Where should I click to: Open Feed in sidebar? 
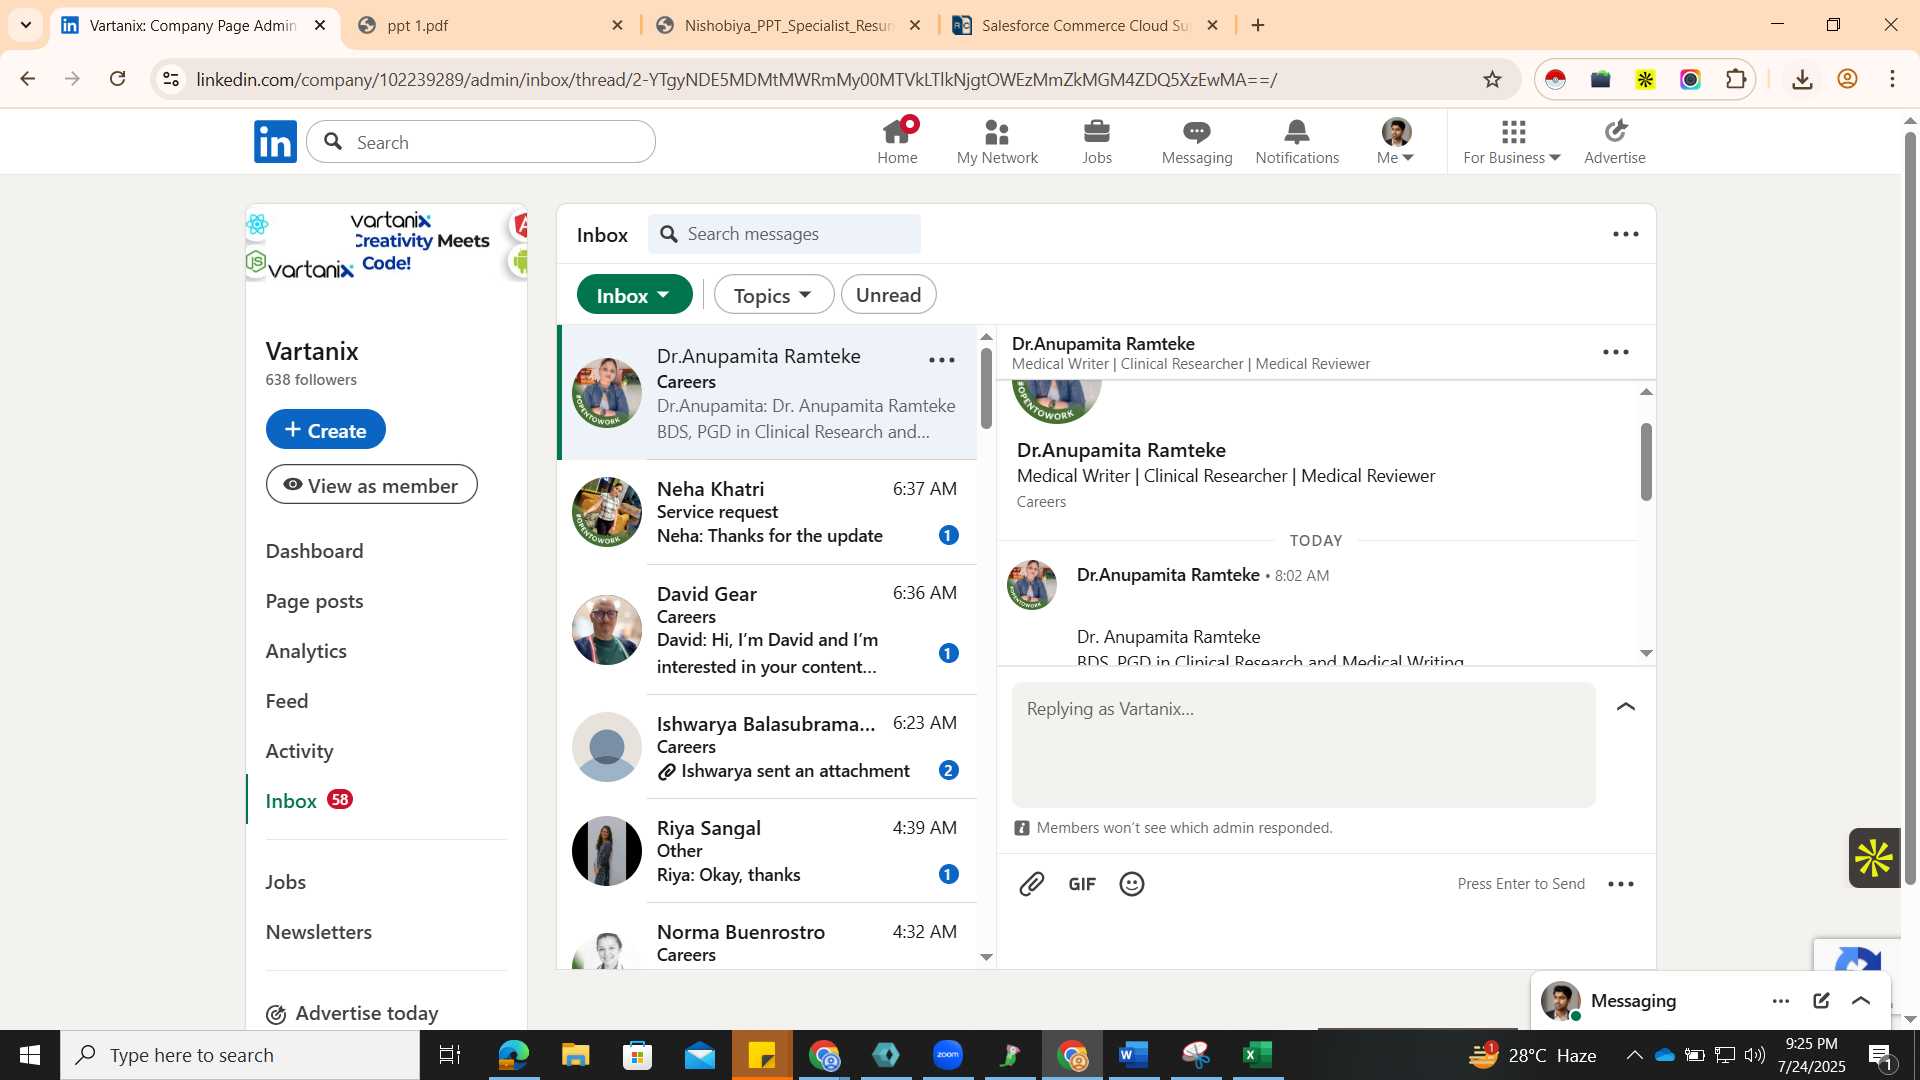[286, 701]
